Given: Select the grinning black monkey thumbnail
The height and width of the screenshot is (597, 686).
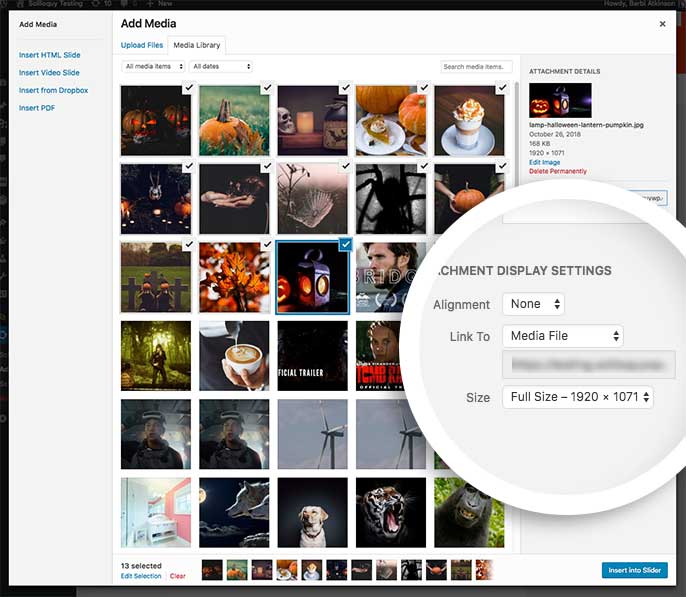Looking at the screenshot, I should click(x=469, y=513).
